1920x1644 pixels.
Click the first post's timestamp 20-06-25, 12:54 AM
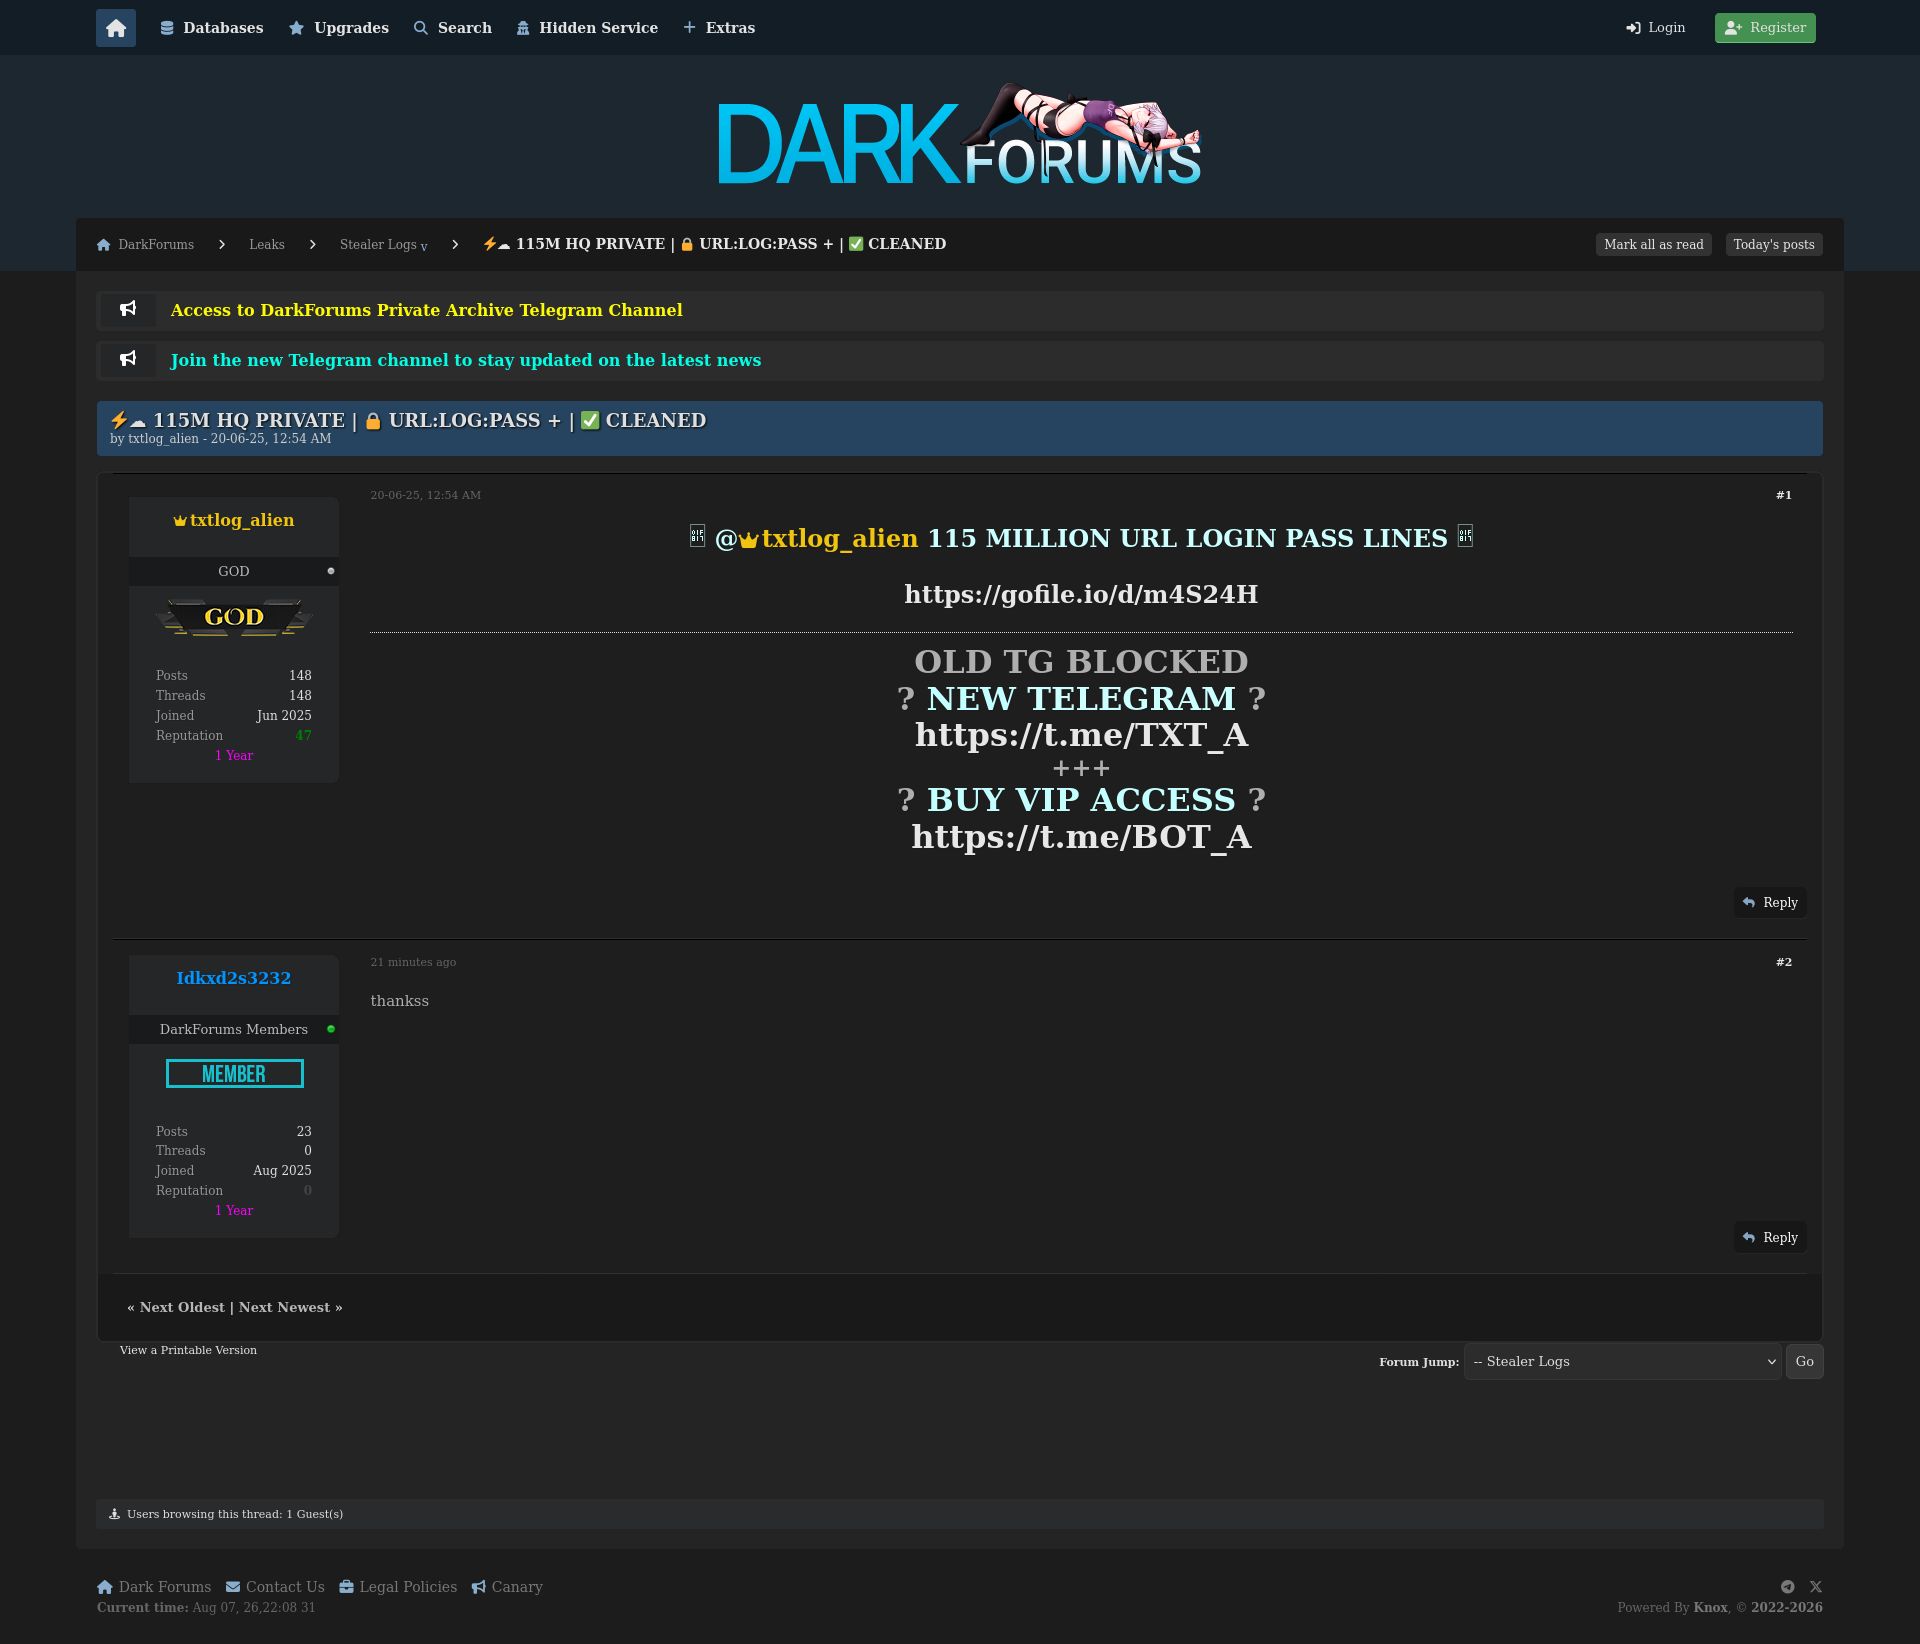click(426, 495)
